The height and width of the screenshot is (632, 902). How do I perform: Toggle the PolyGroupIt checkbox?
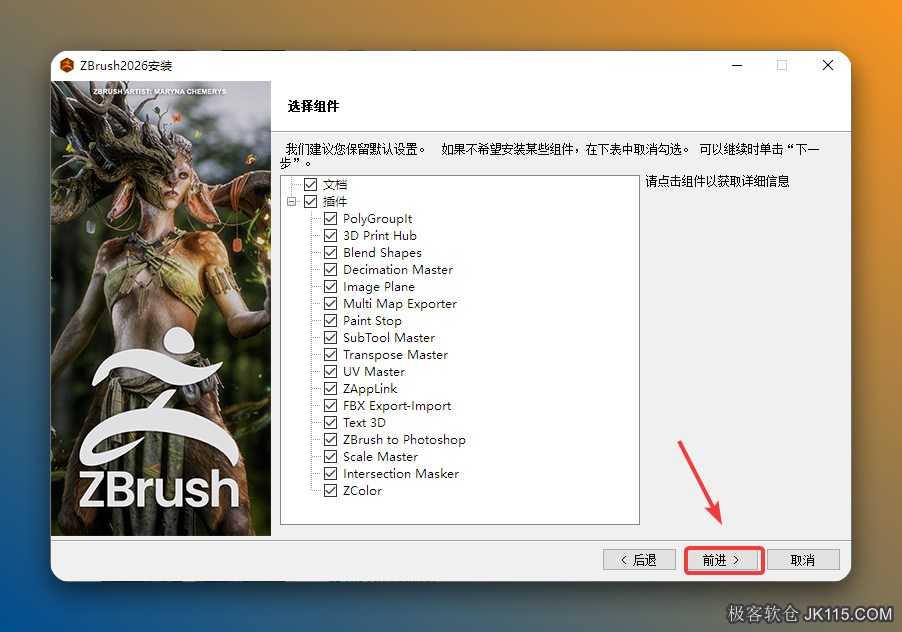330,219
